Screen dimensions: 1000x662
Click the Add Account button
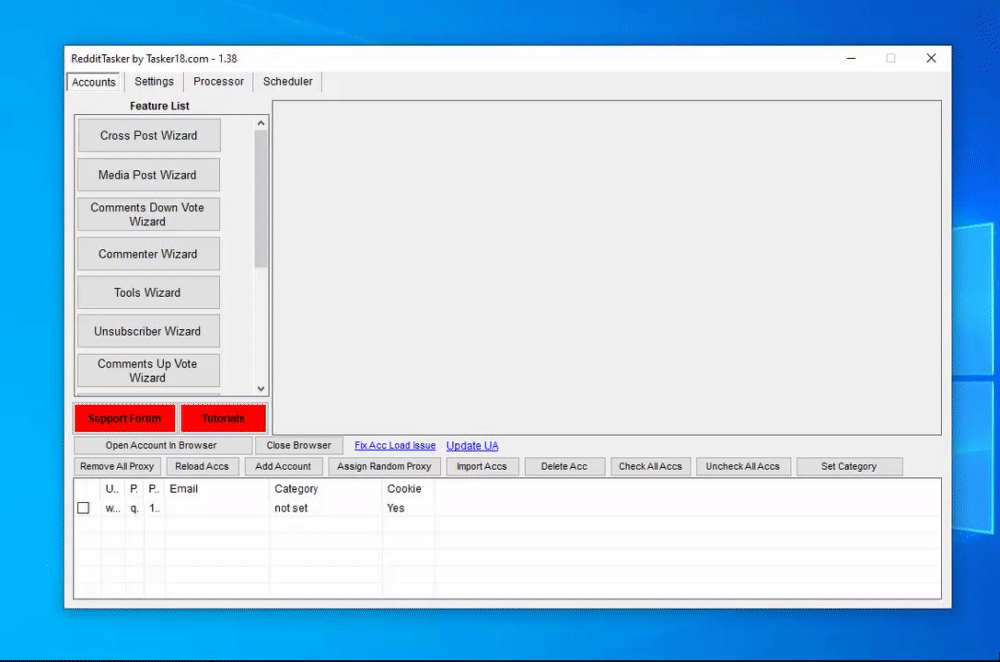tap(283, 466)
